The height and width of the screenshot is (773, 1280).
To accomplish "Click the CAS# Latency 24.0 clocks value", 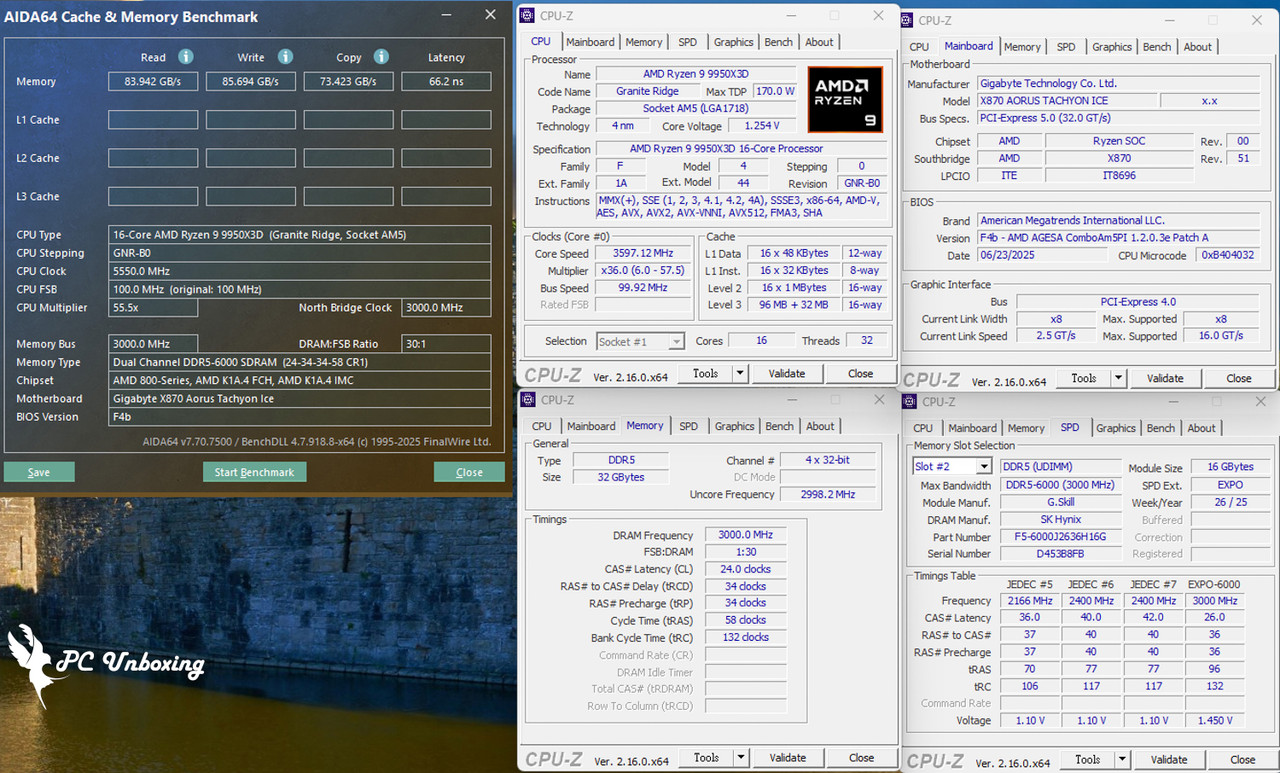I will pos(746,569).
